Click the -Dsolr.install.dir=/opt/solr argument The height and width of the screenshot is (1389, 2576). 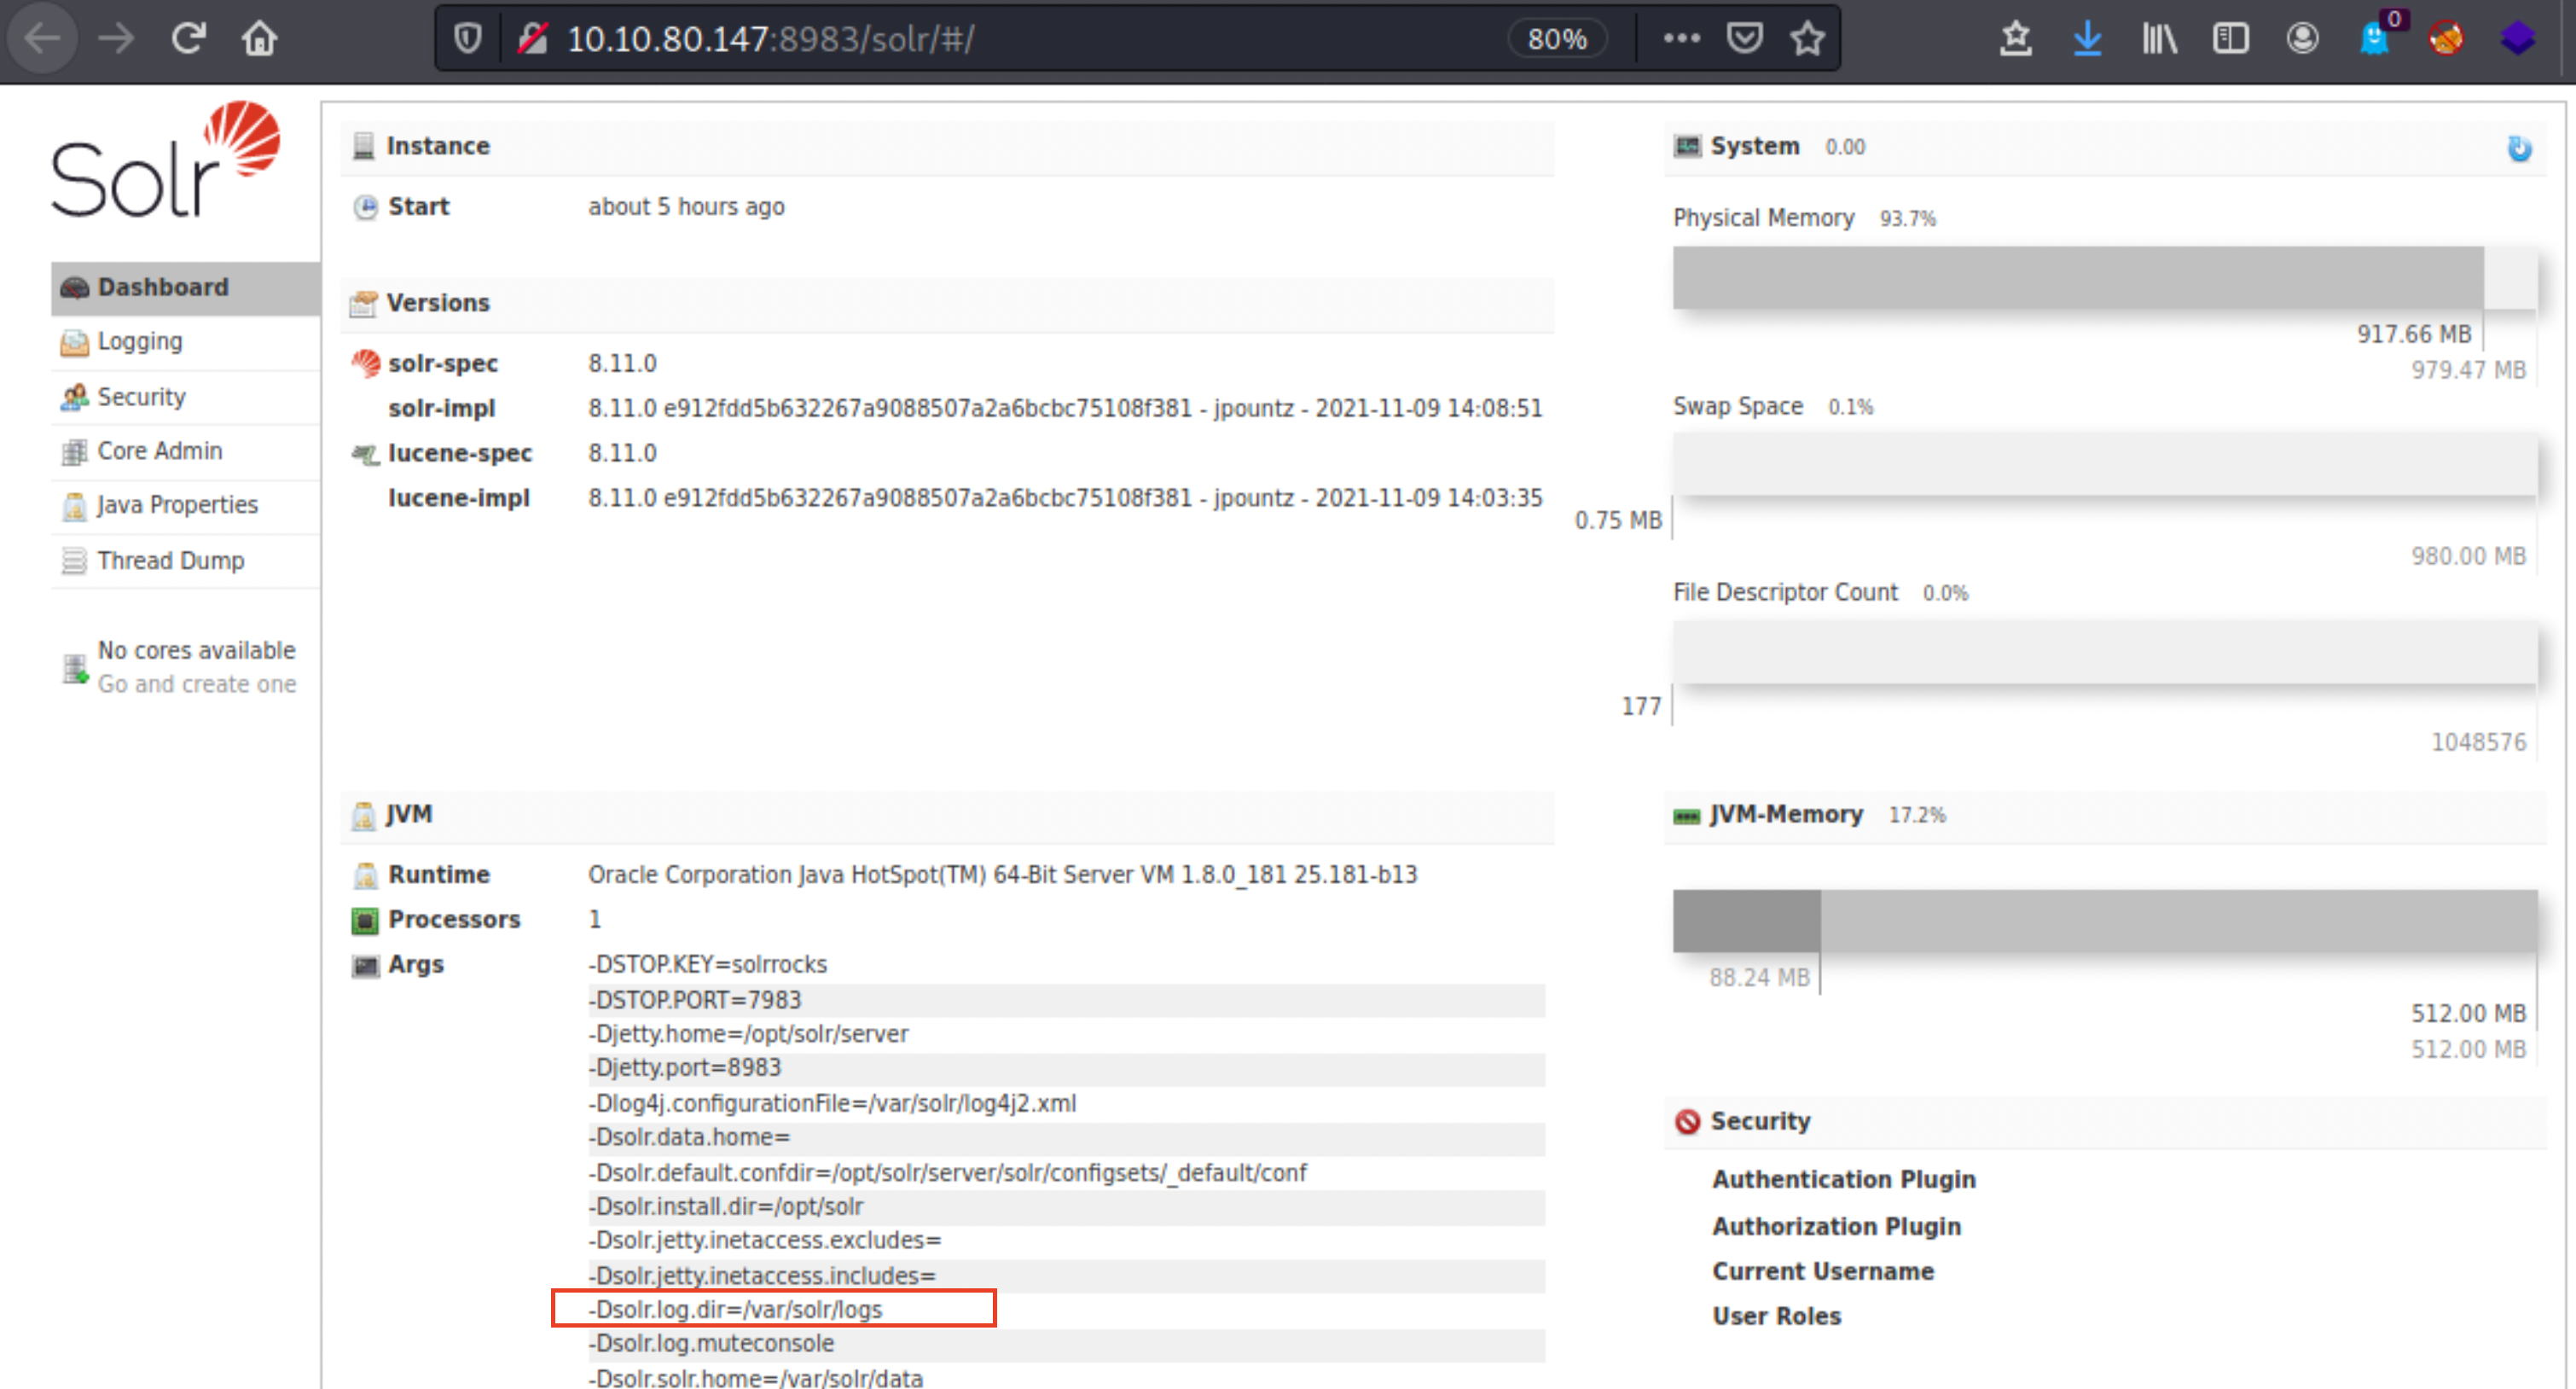click(726, 1206)
